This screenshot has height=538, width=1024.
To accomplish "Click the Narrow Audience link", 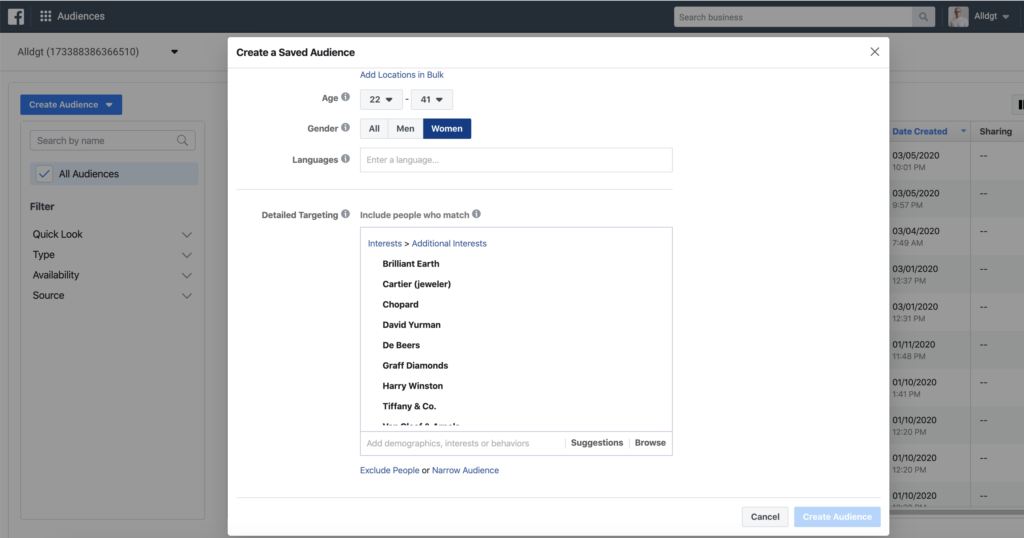I will 465,470.
